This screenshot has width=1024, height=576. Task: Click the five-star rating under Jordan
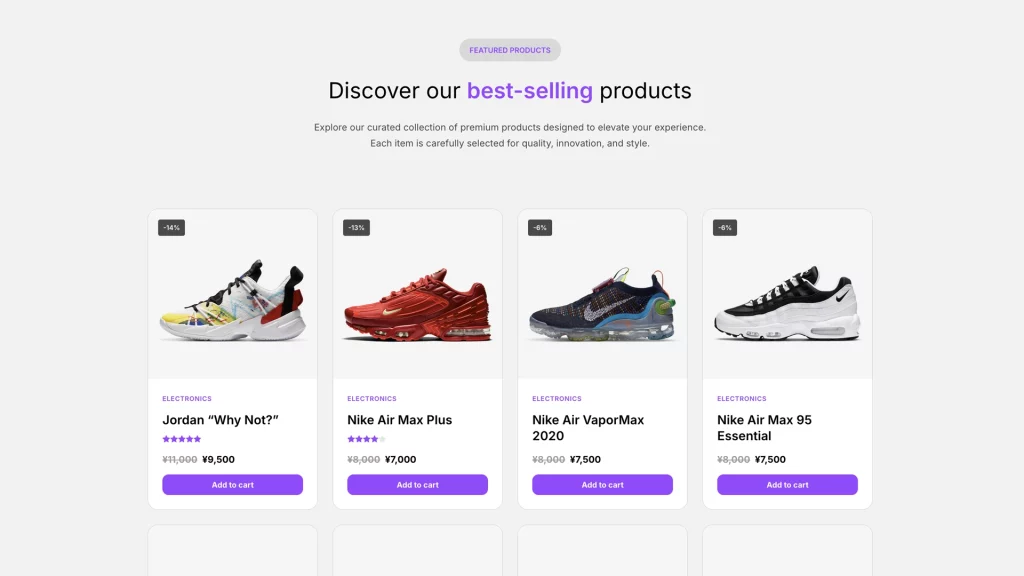pos(182,439)
